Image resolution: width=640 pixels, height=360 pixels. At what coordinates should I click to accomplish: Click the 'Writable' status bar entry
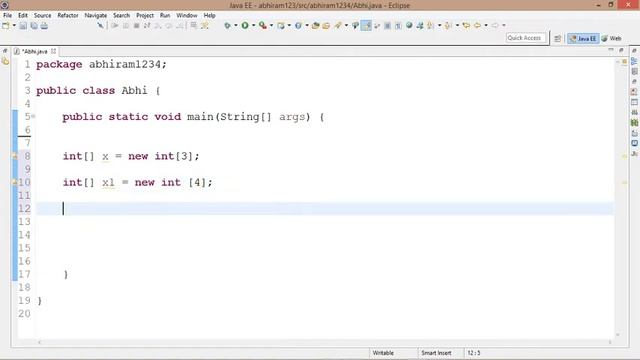(x=383, y=353)
